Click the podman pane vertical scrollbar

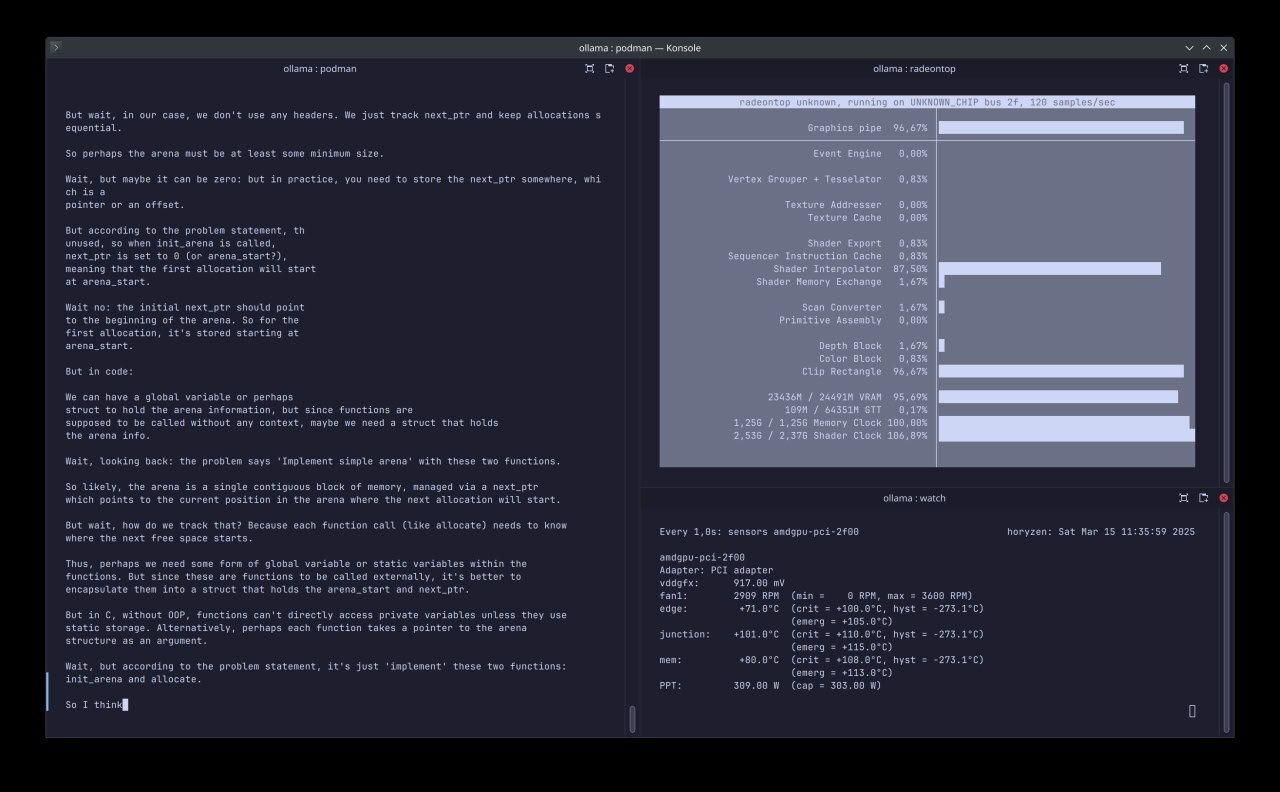[631, 718]
